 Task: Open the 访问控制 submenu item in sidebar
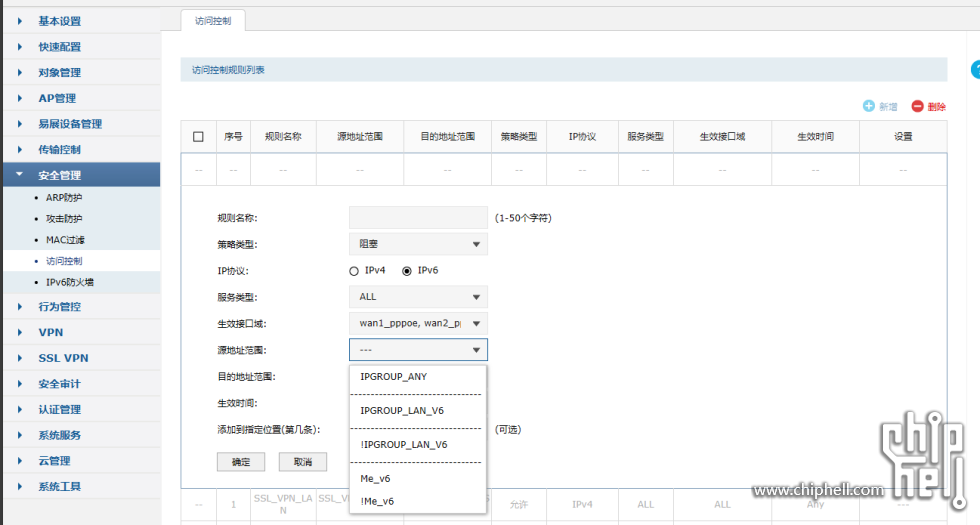tap(81, 261)
